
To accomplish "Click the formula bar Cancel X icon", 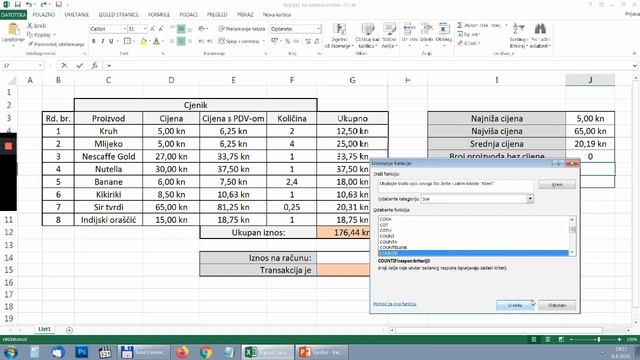I will [x=64, y=65].
